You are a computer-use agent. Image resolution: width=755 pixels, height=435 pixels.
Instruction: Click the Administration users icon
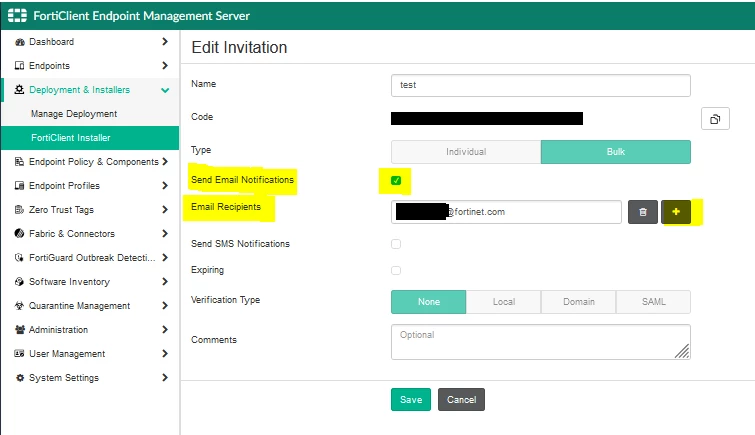[x=20, y=330]
